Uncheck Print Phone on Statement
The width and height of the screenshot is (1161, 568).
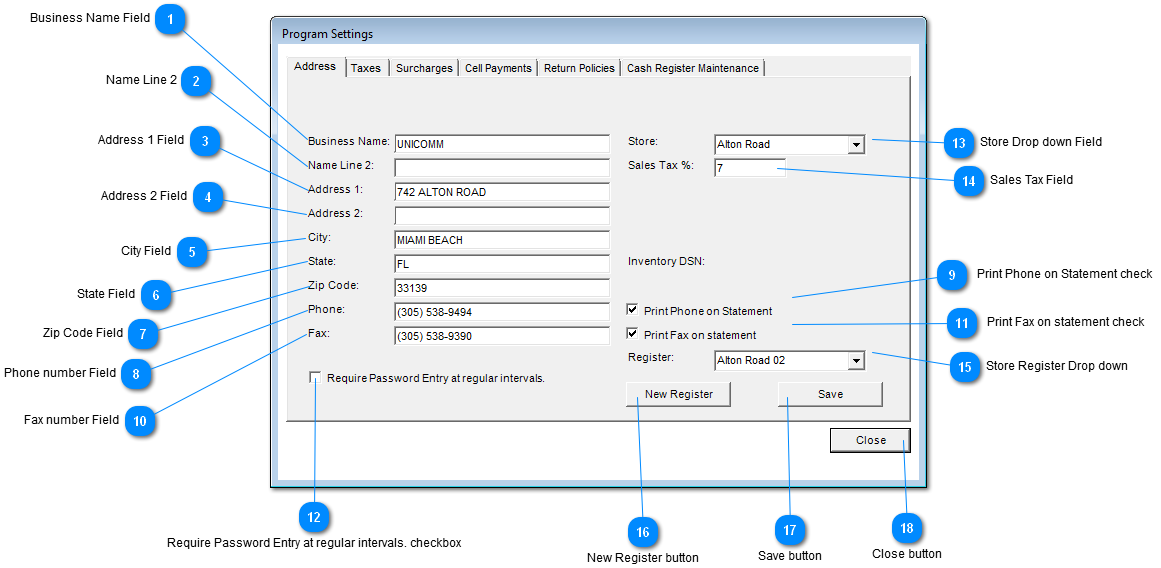coord(632,310)
